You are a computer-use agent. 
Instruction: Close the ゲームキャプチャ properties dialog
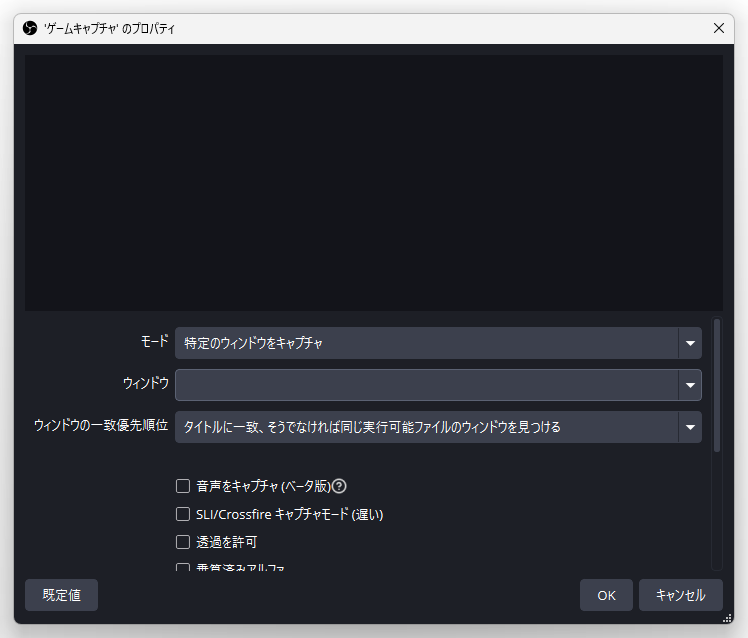tap(718, 29)
